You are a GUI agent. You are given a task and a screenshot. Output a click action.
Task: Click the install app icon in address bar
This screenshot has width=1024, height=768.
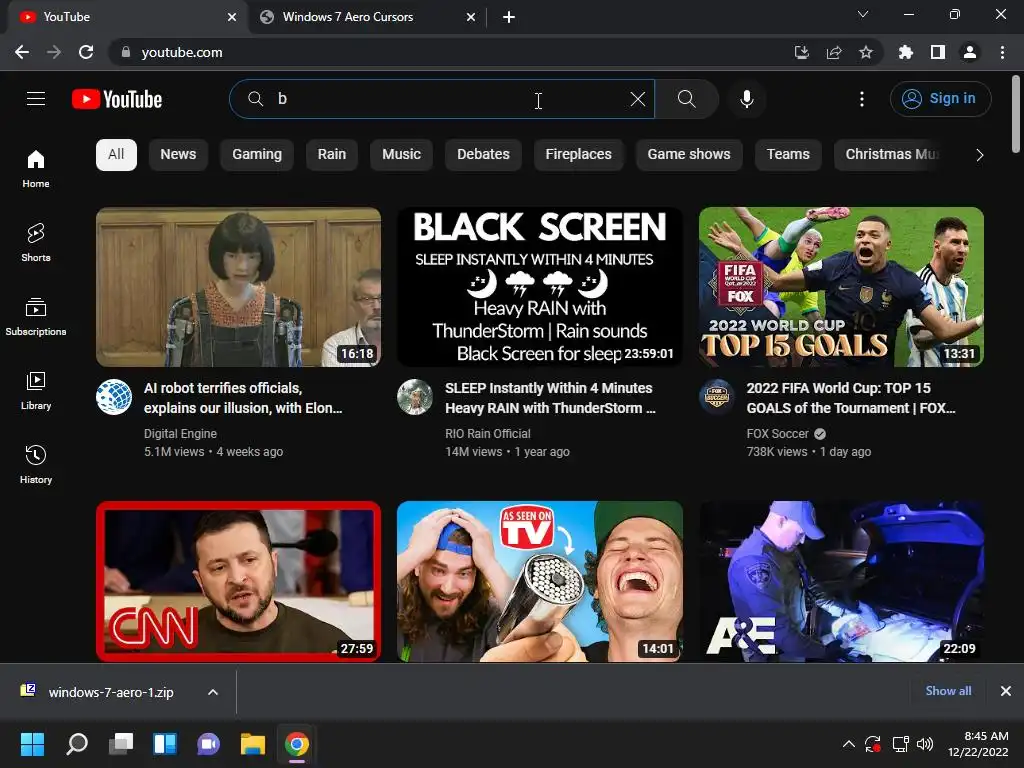[801, 52]
